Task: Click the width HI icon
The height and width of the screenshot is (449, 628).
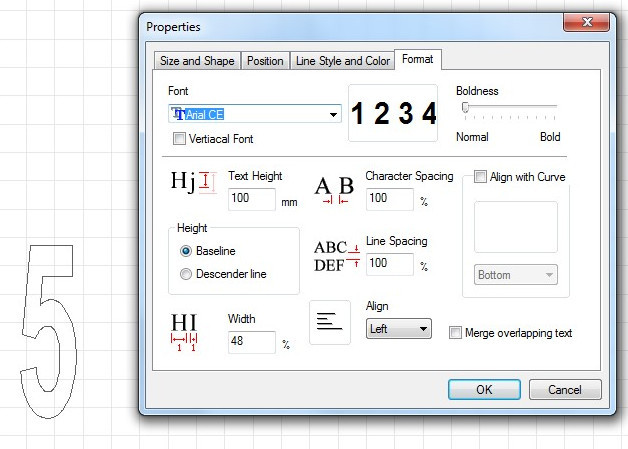Action: click(184, 330)
